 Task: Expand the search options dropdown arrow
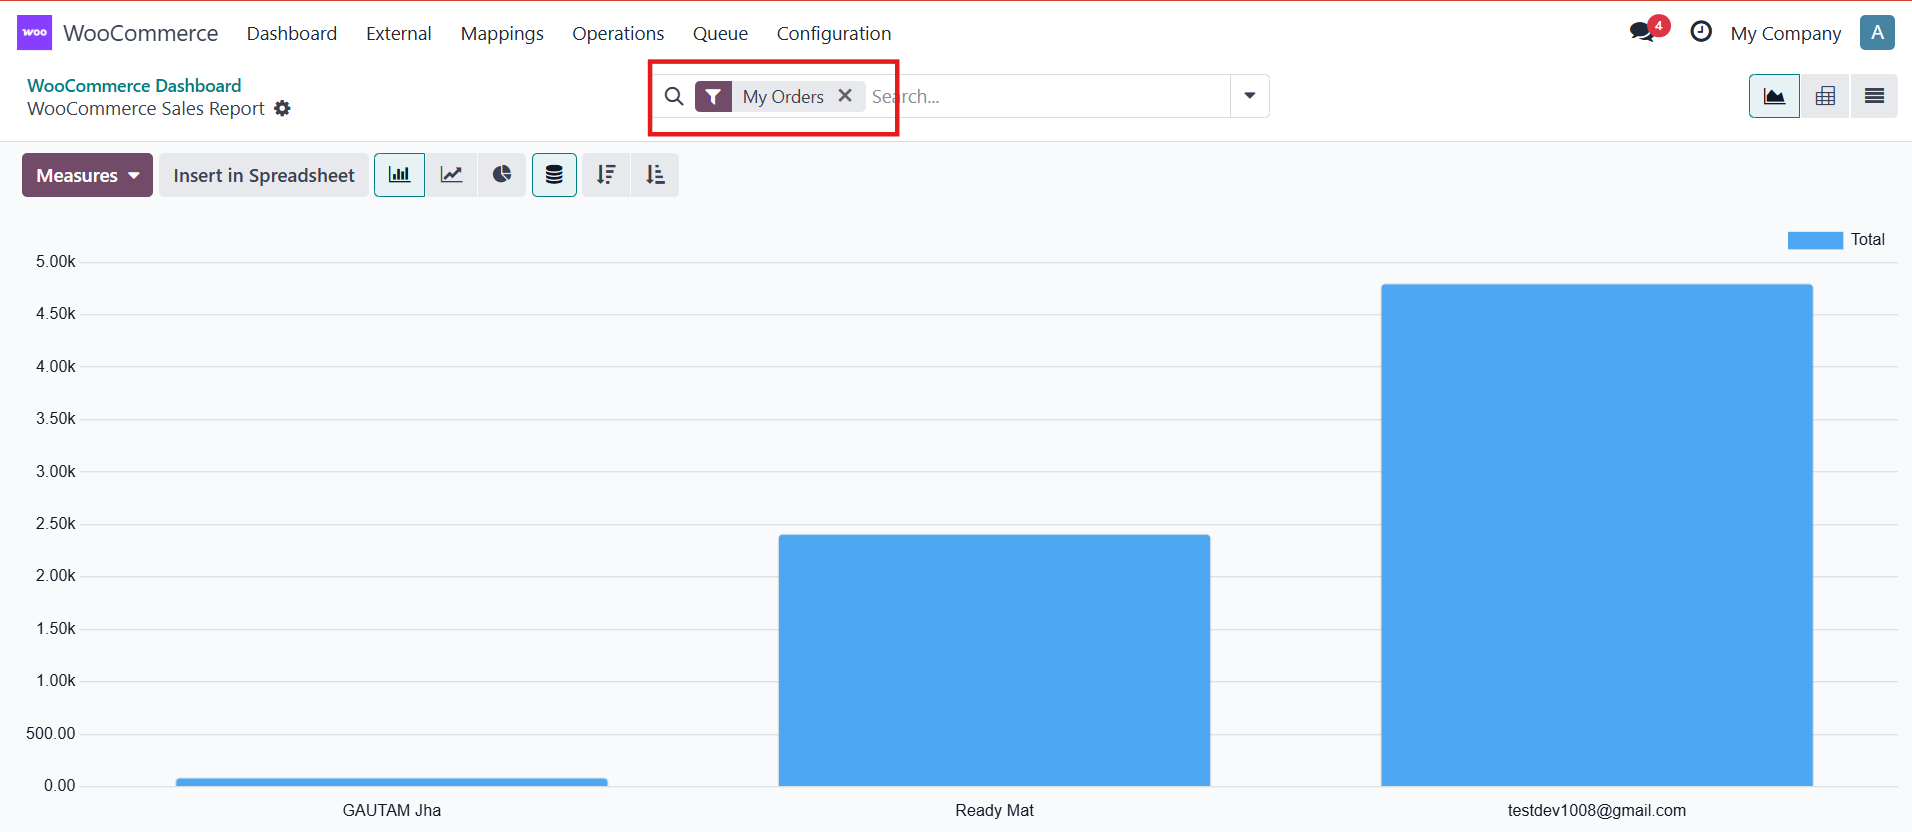(1250, 96)
